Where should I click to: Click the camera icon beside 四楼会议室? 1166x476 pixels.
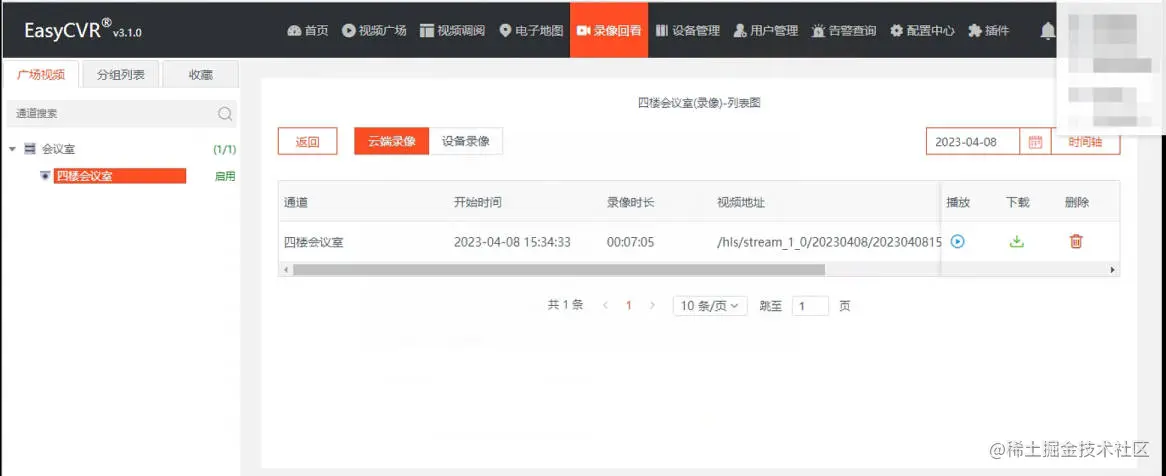45,176
